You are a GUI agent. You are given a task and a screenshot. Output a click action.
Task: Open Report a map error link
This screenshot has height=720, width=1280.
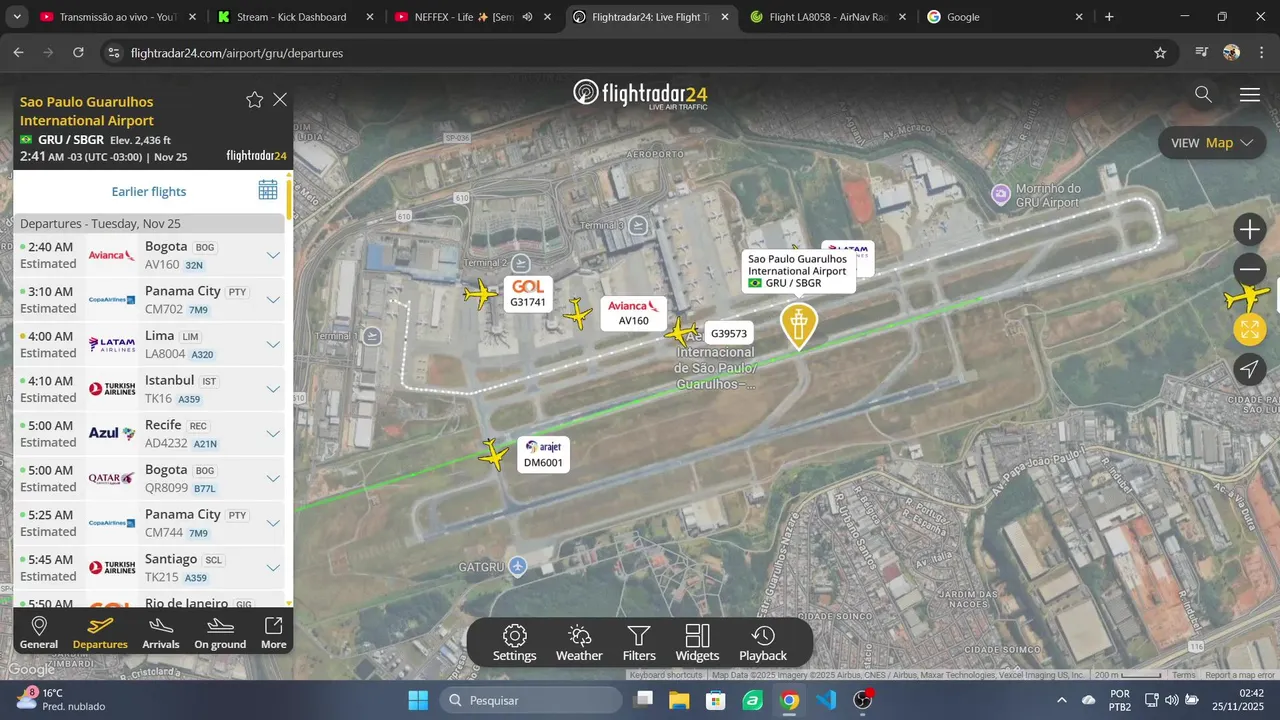pos(1240,675)
